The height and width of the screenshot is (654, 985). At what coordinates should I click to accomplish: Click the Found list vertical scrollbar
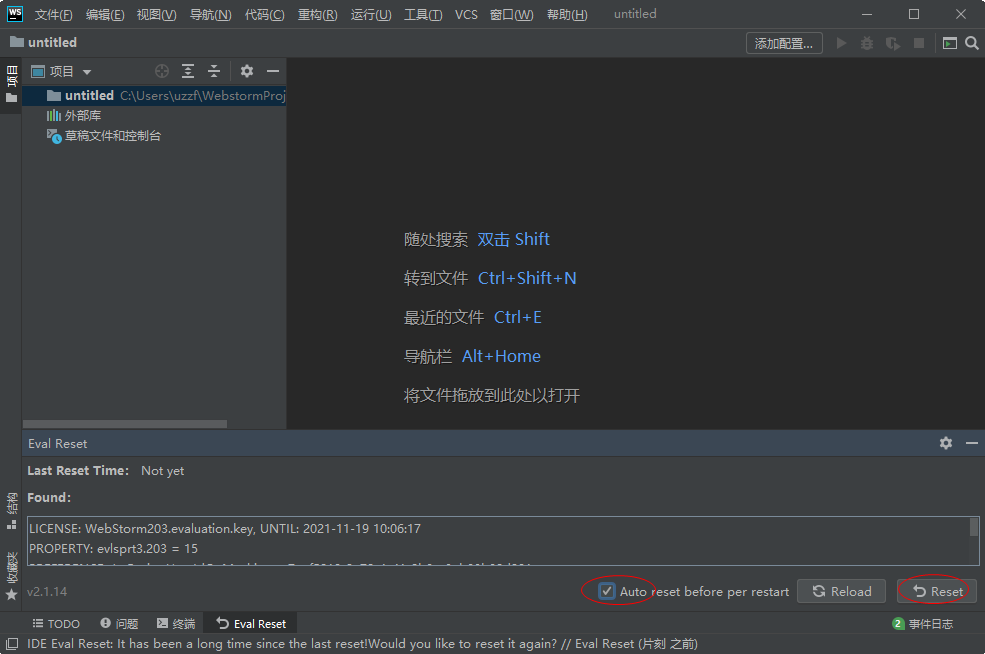974,527
